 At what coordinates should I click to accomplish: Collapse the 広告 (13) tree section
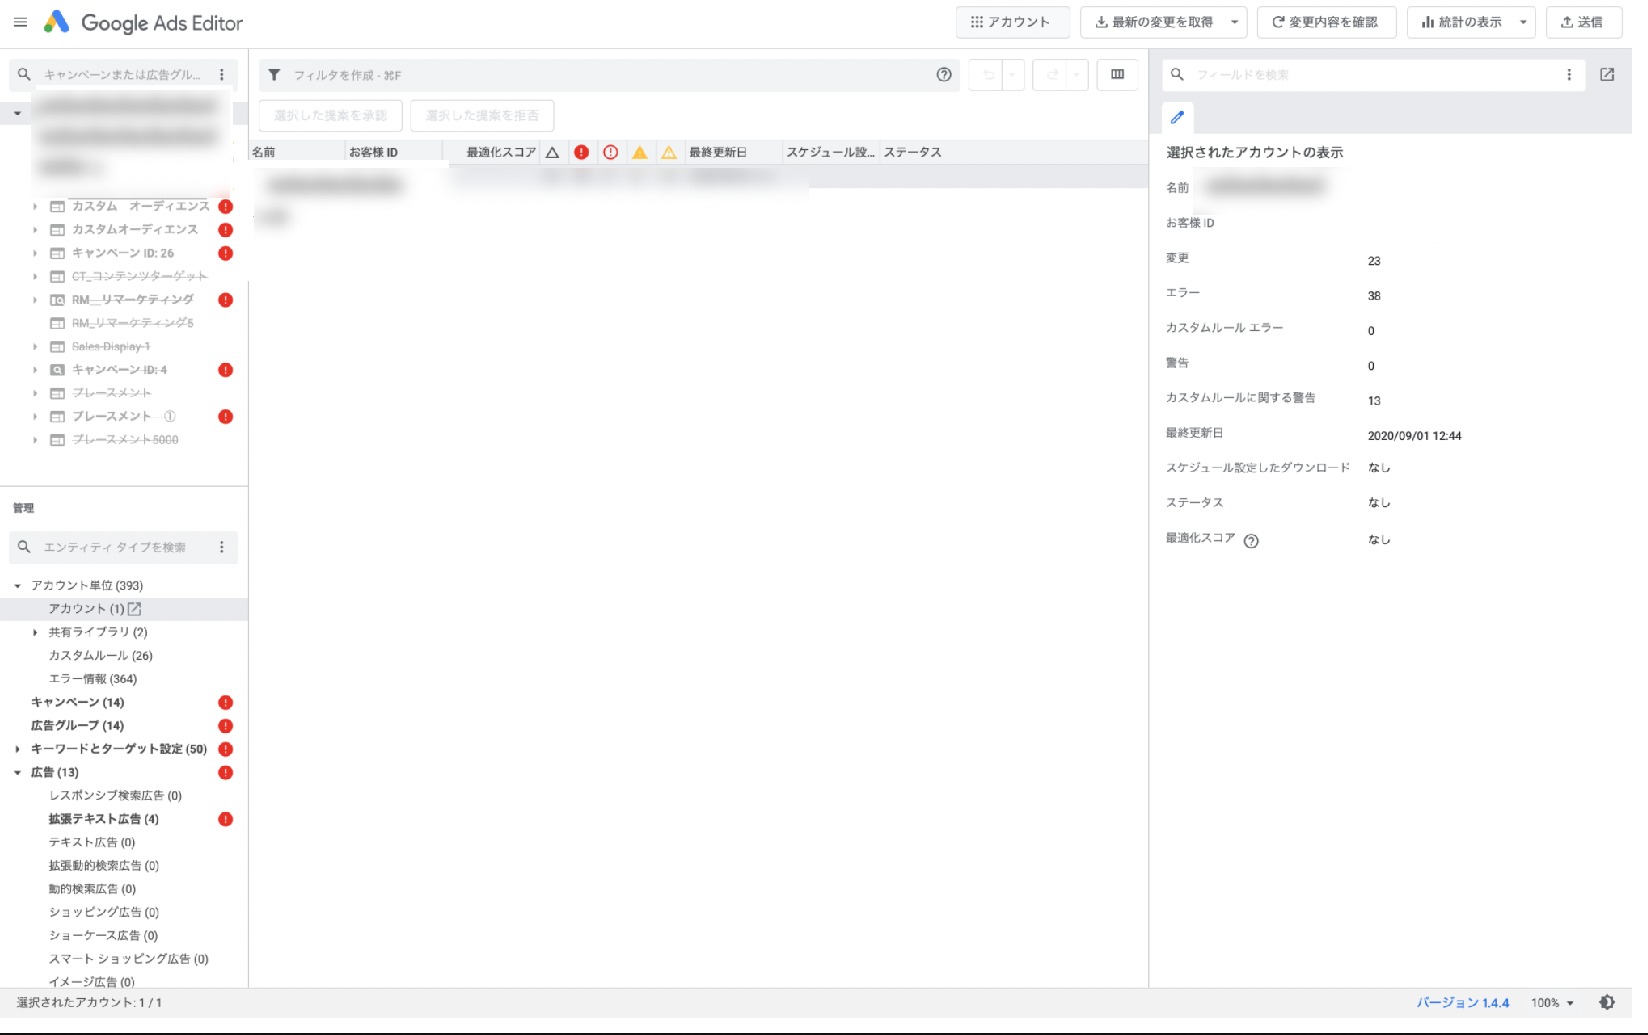point(16,772)
